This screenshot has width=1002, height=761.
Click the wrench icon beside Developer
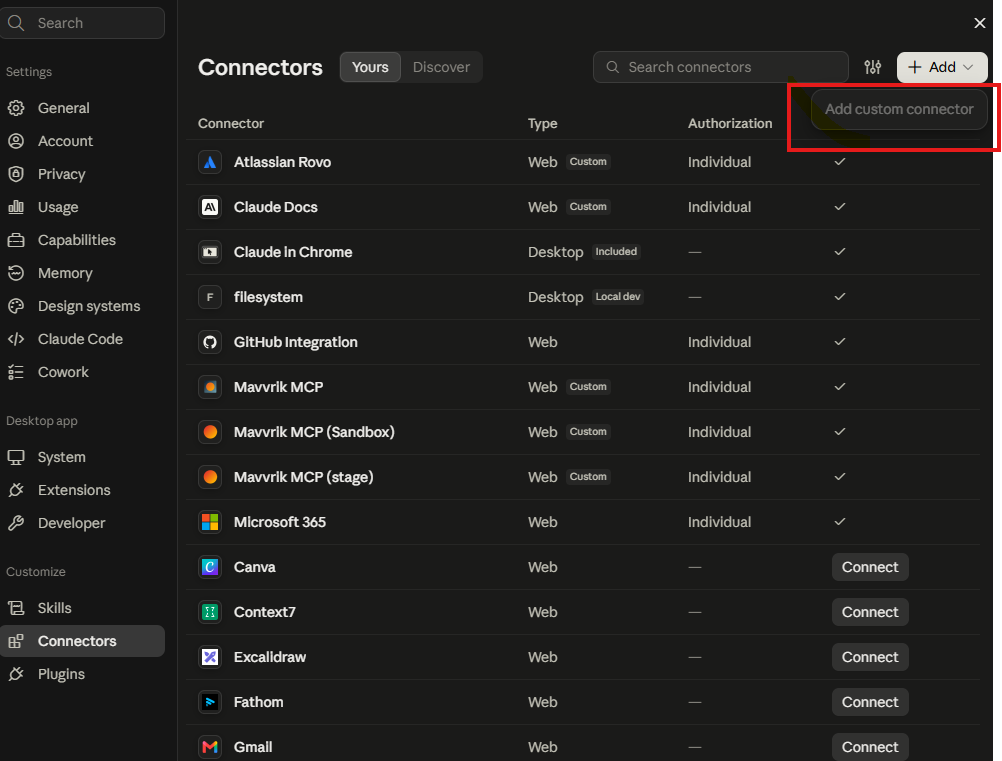pos(16,523)
